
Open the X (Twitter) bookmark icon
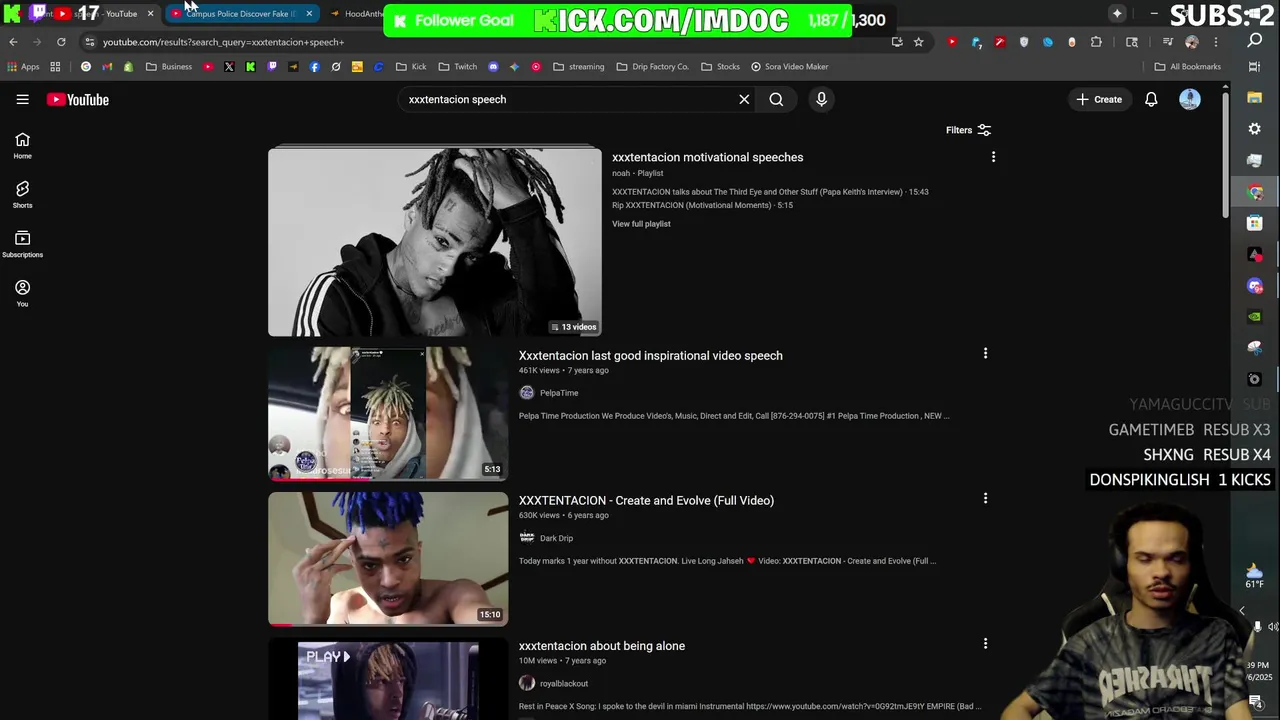[x=229, y=67]
